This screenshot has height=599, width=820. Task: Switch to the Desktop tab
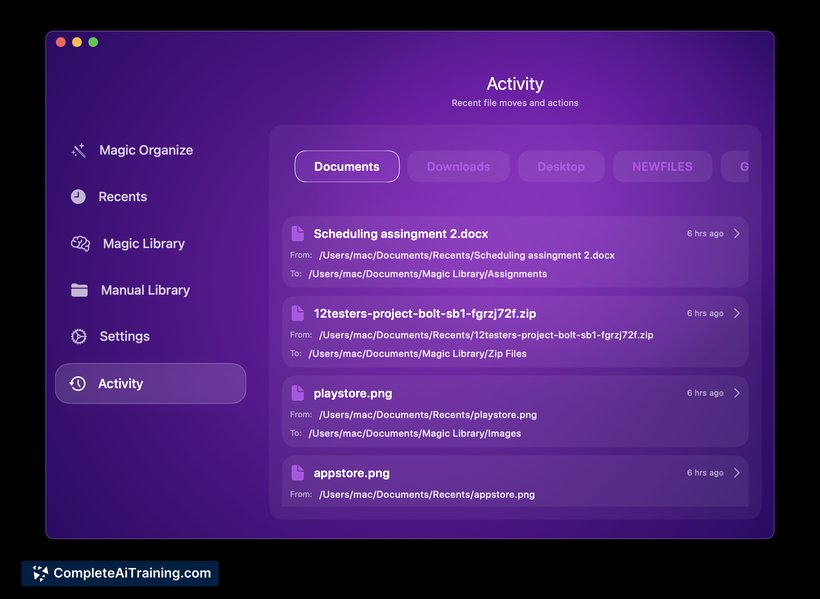tap(561, 166)
